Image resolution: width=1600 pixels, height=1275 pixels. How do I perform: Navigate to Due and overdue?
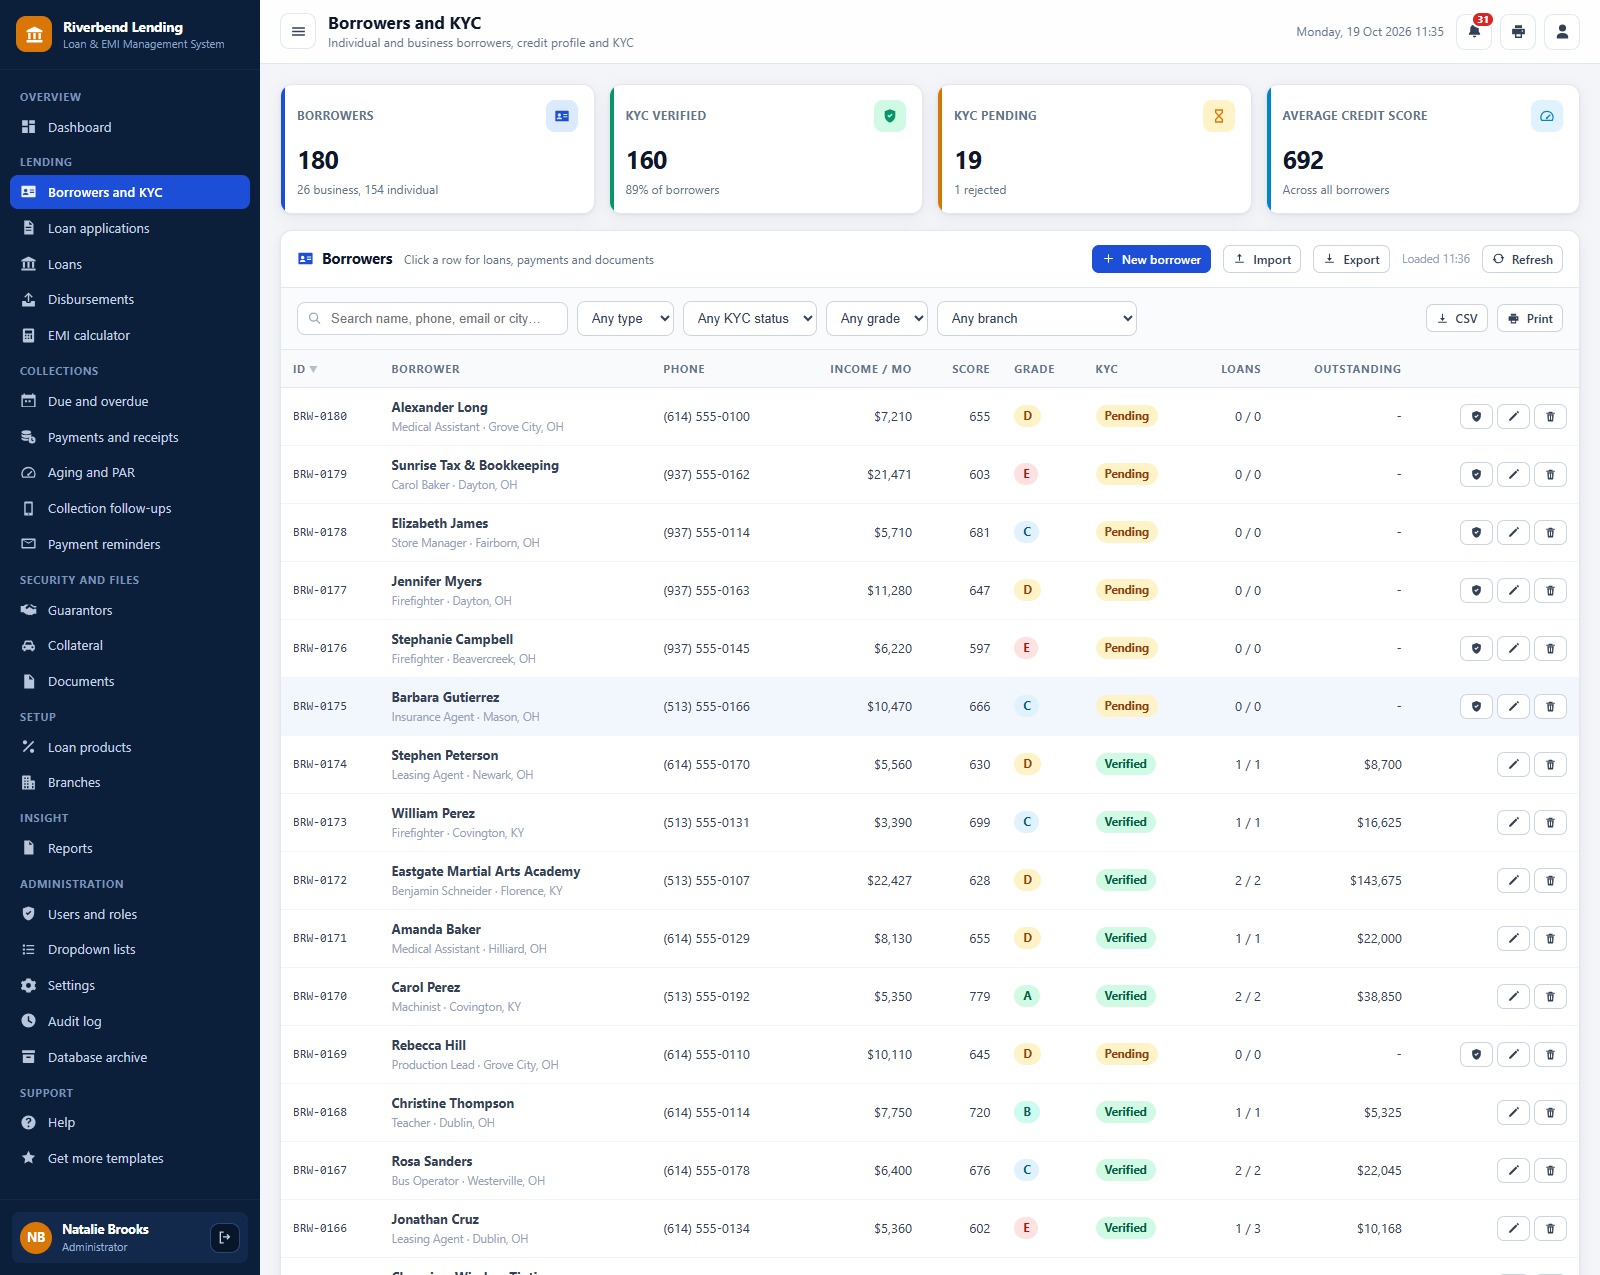[x=130, y=401]
